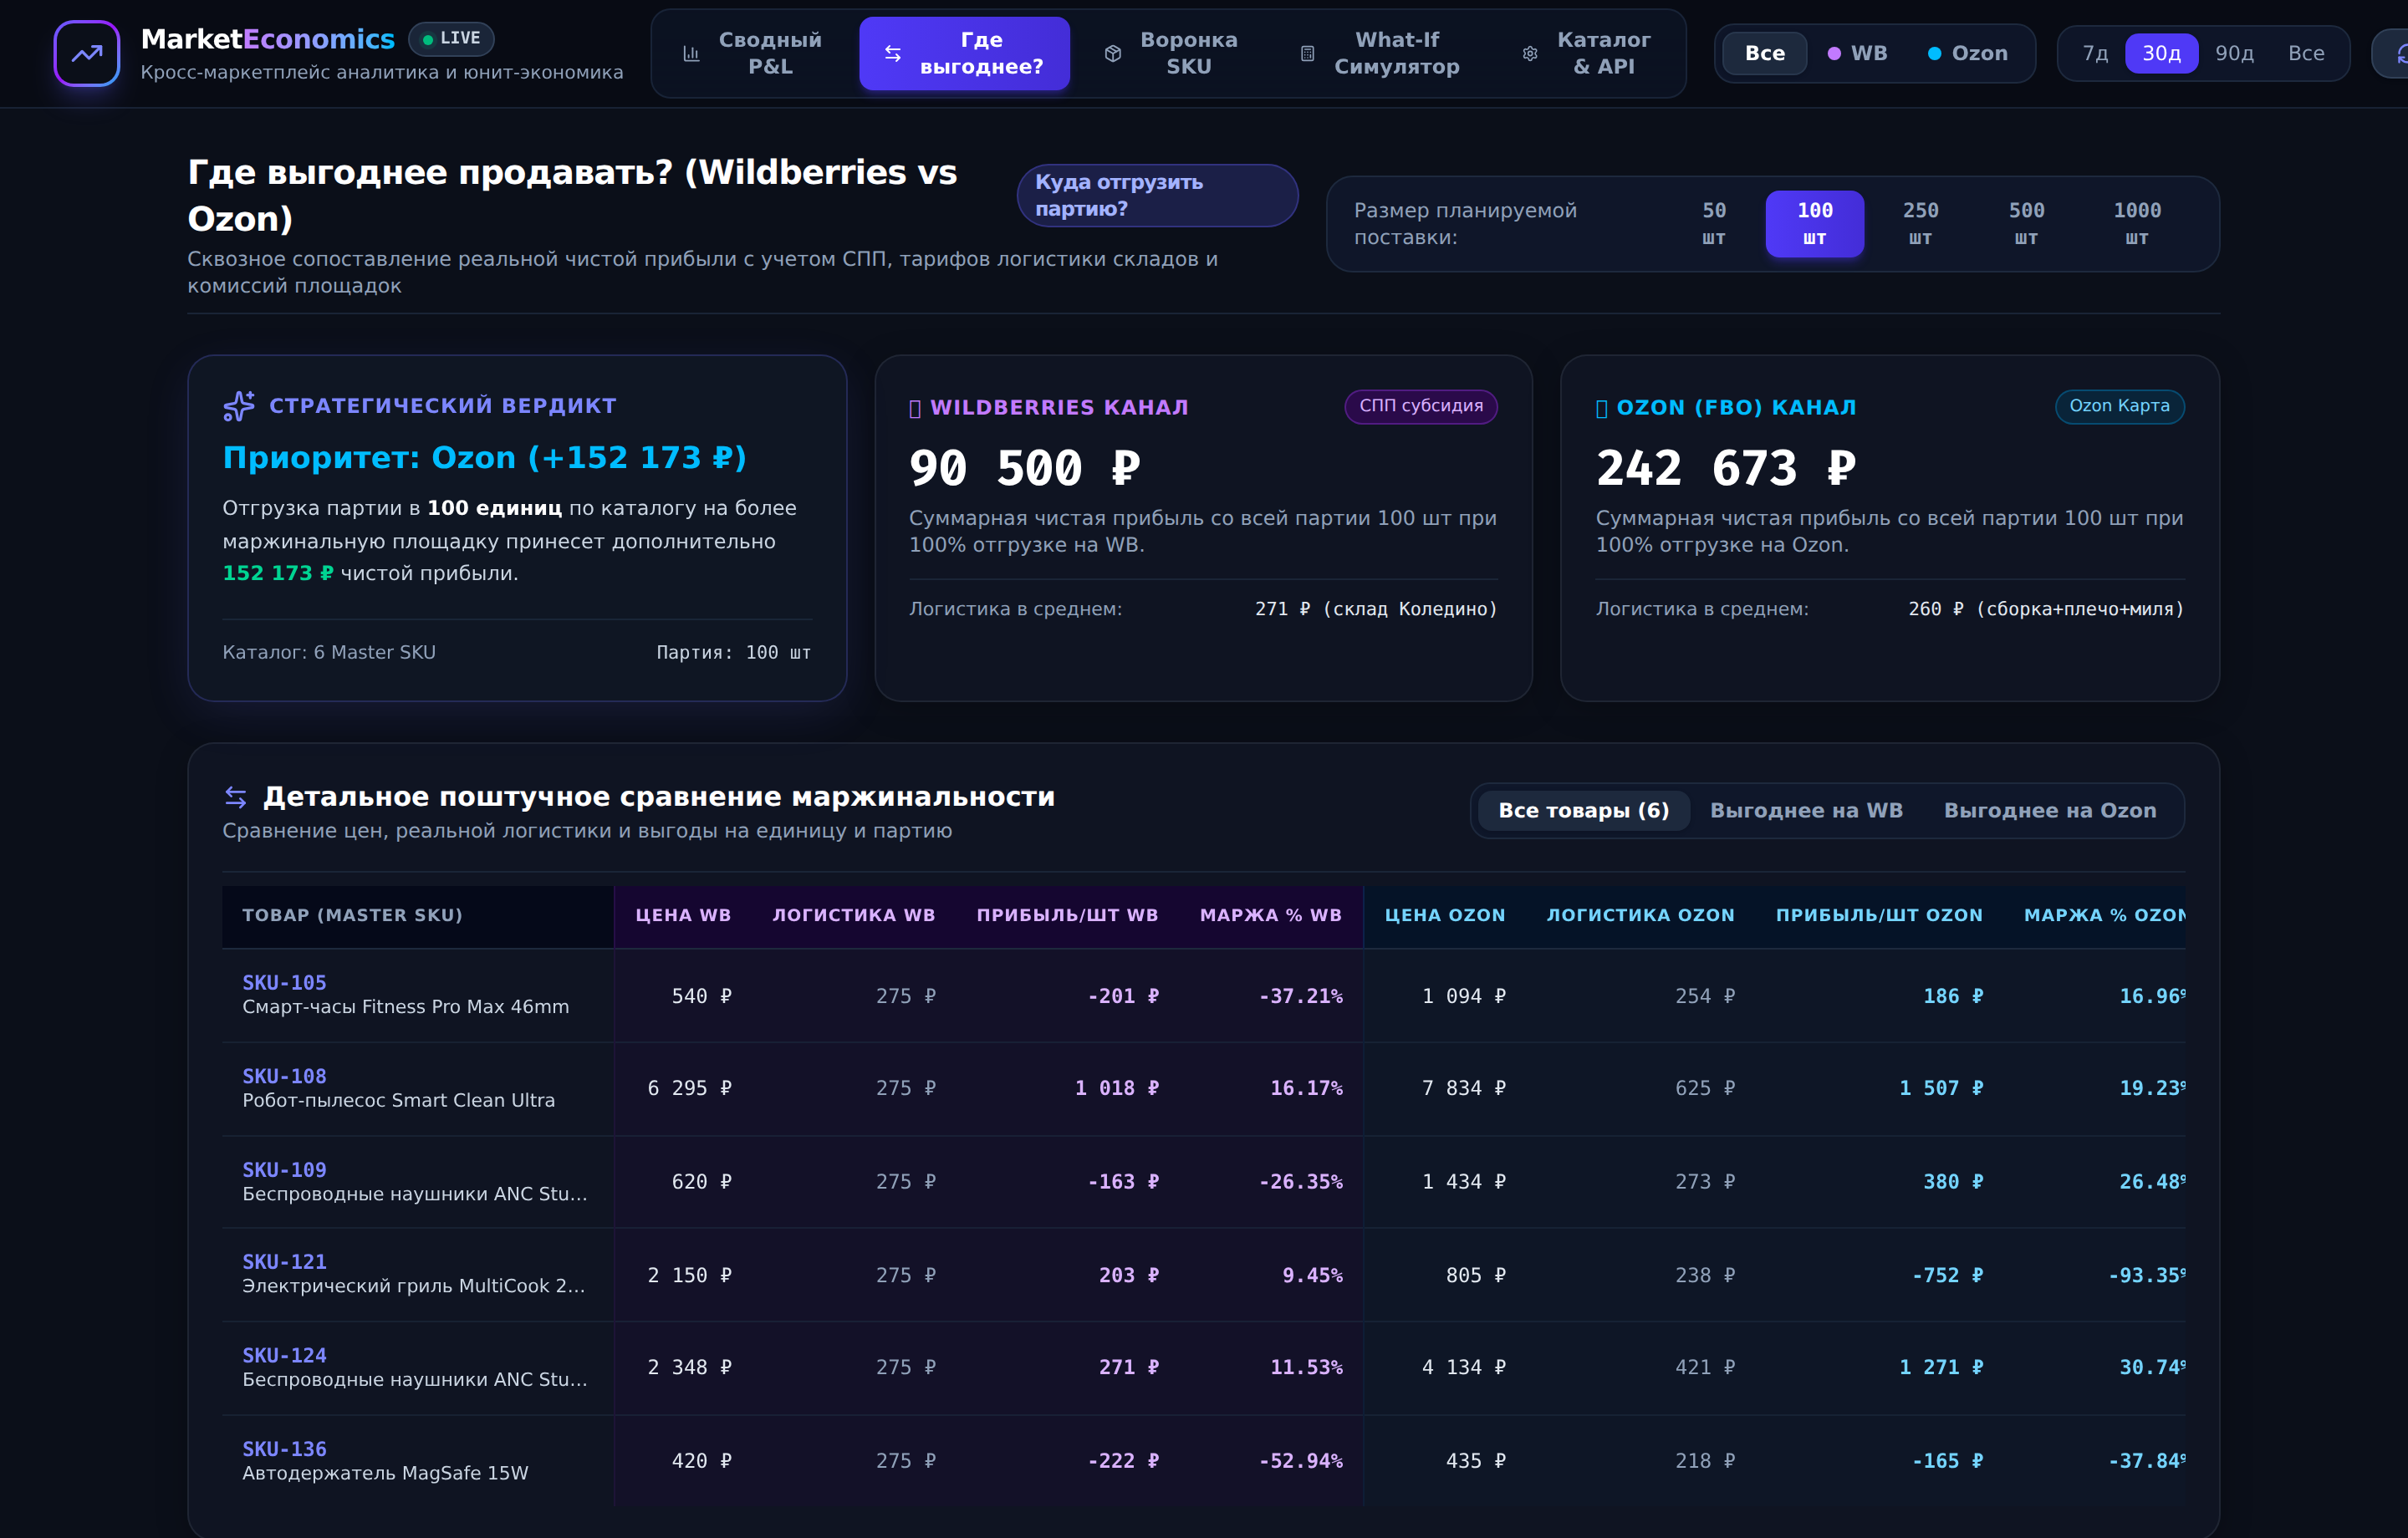Set shipment size to 100 шт
Viewport: 2408px width, 1538px height.
pyautogui.click(x=1815, y=224)
